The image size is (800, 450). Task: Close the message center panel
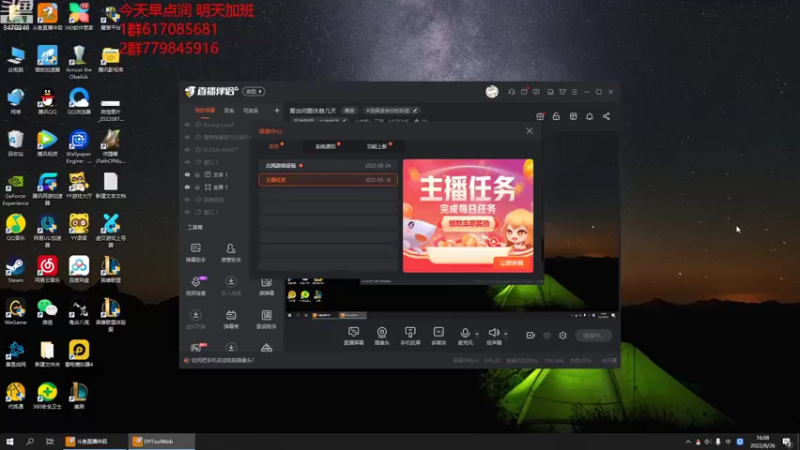(x=530, y=131)
